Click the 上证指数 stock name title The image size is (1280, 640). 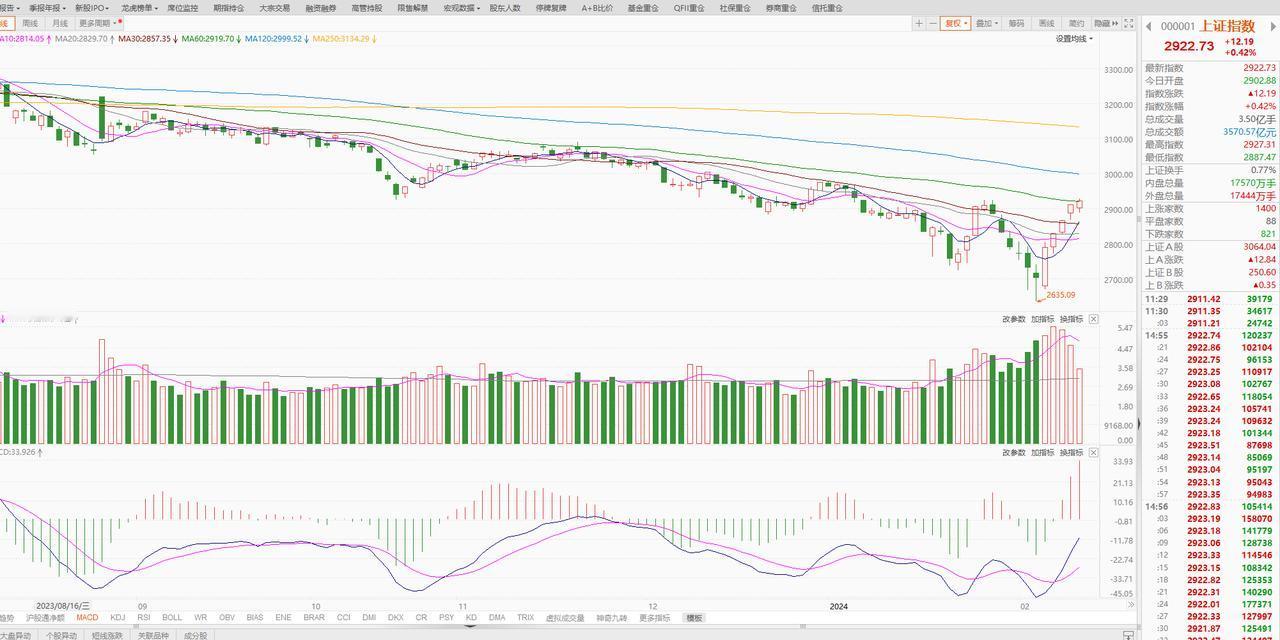1227,26
